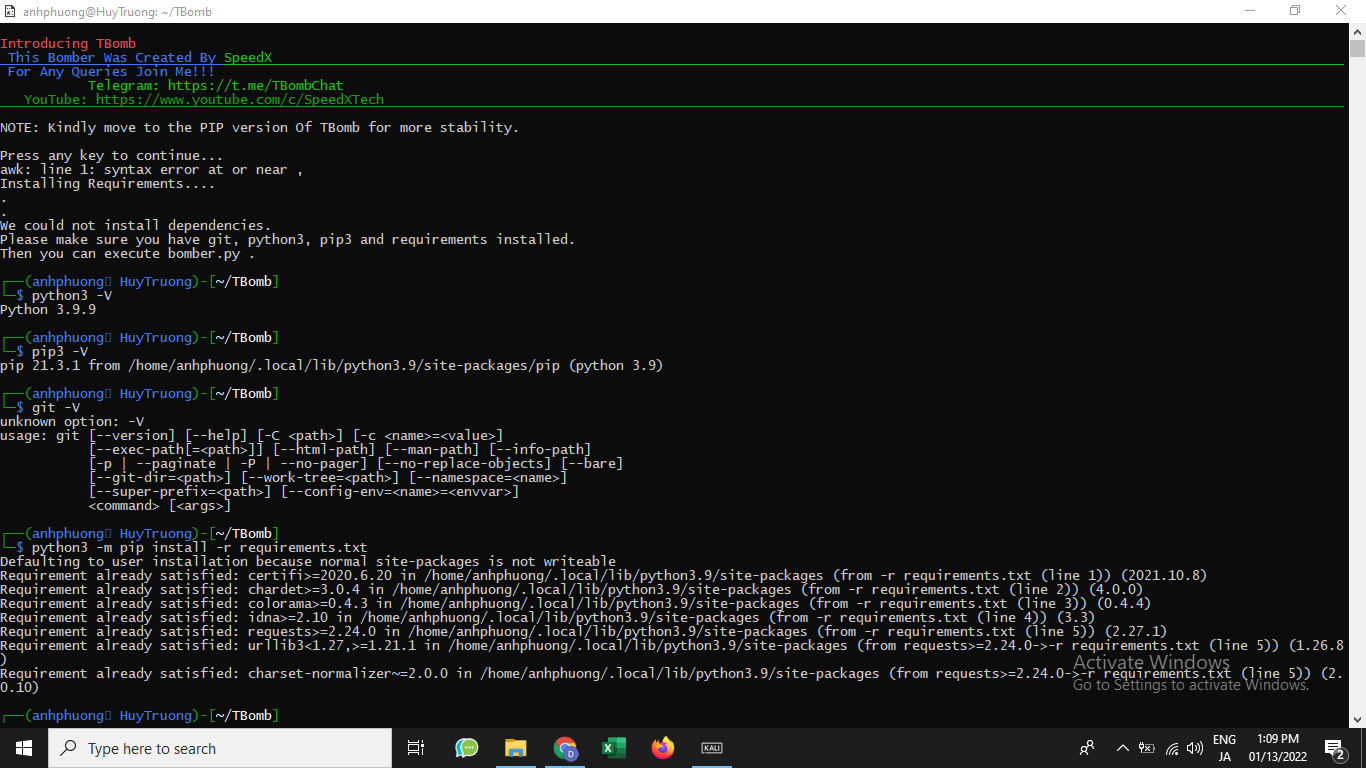Click the Telegram link t.me/TBombChat
The width and height of the screenshot is (1366, 768).
pyautogui.click(x=255, y=85)
